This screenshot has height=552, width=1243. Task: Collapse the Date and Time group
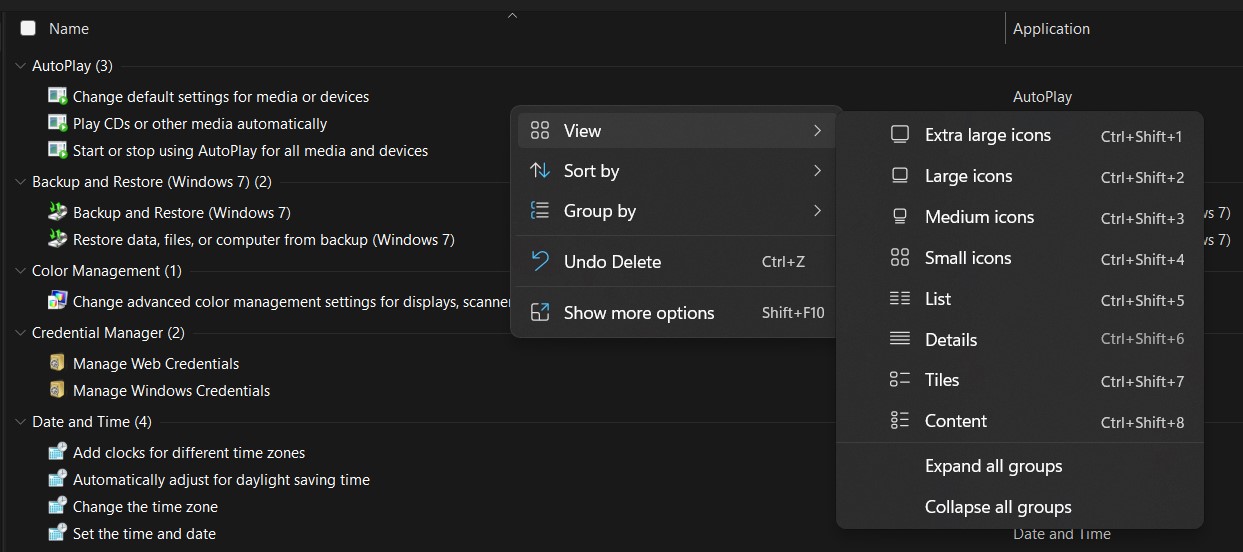[20, 421]
